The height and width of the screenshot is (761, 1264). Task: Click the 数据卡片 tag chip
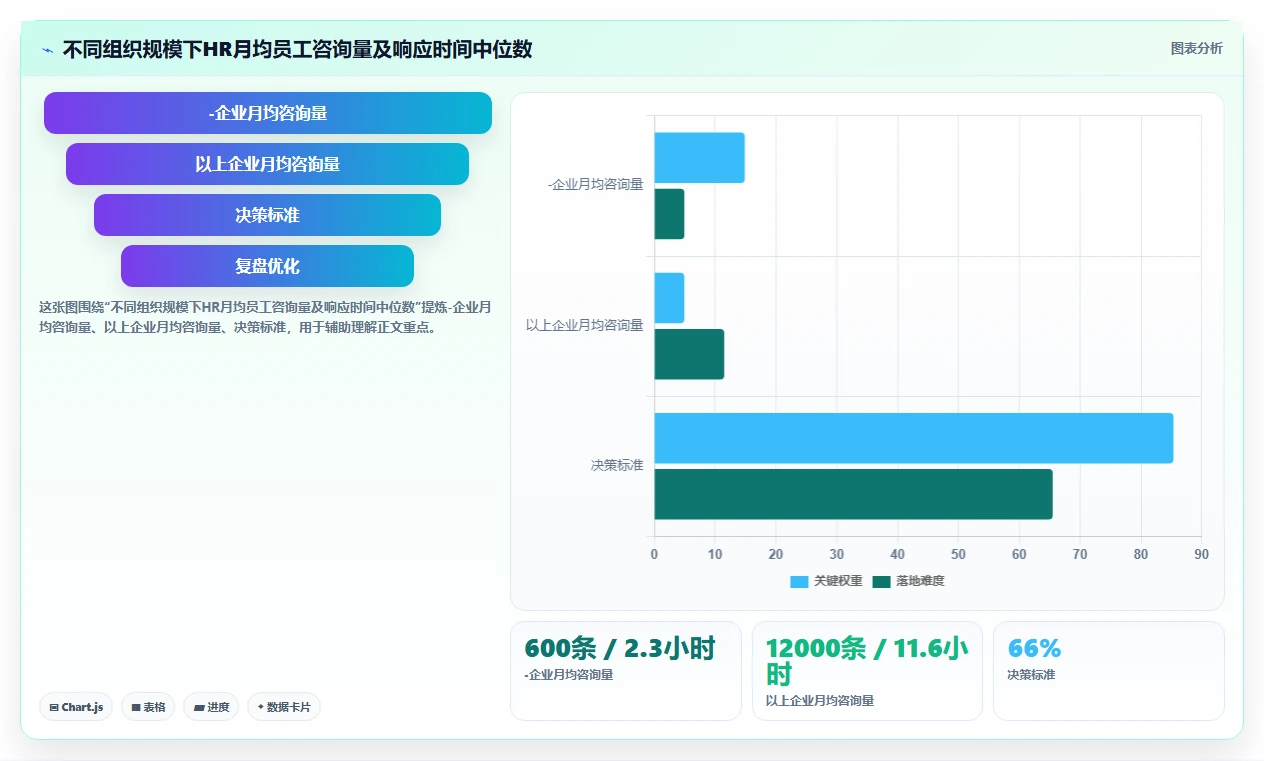pyautogui.click(x=284, y=707)
